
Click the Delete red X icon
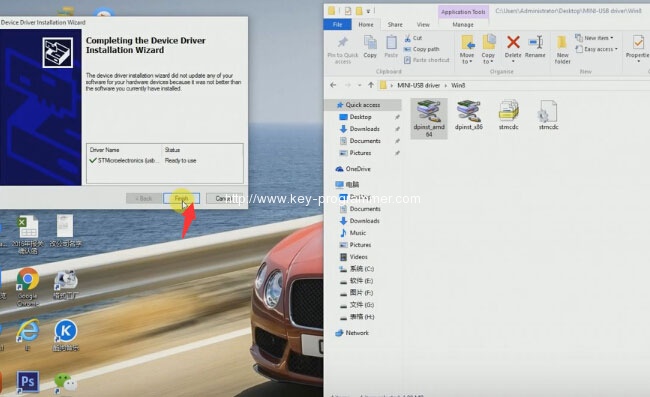[x=513, y=42]
